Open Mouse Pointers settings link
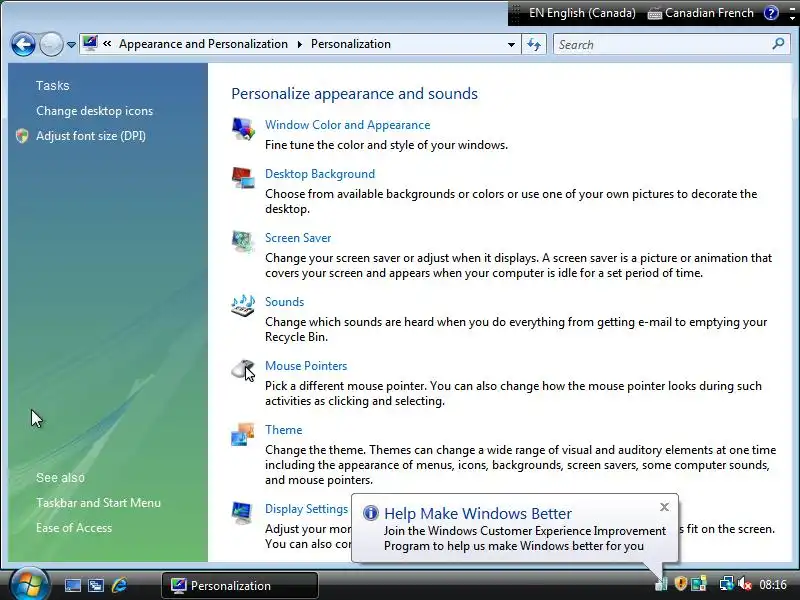Viewport: 800px width, 600px height. [x=306, y=366]
